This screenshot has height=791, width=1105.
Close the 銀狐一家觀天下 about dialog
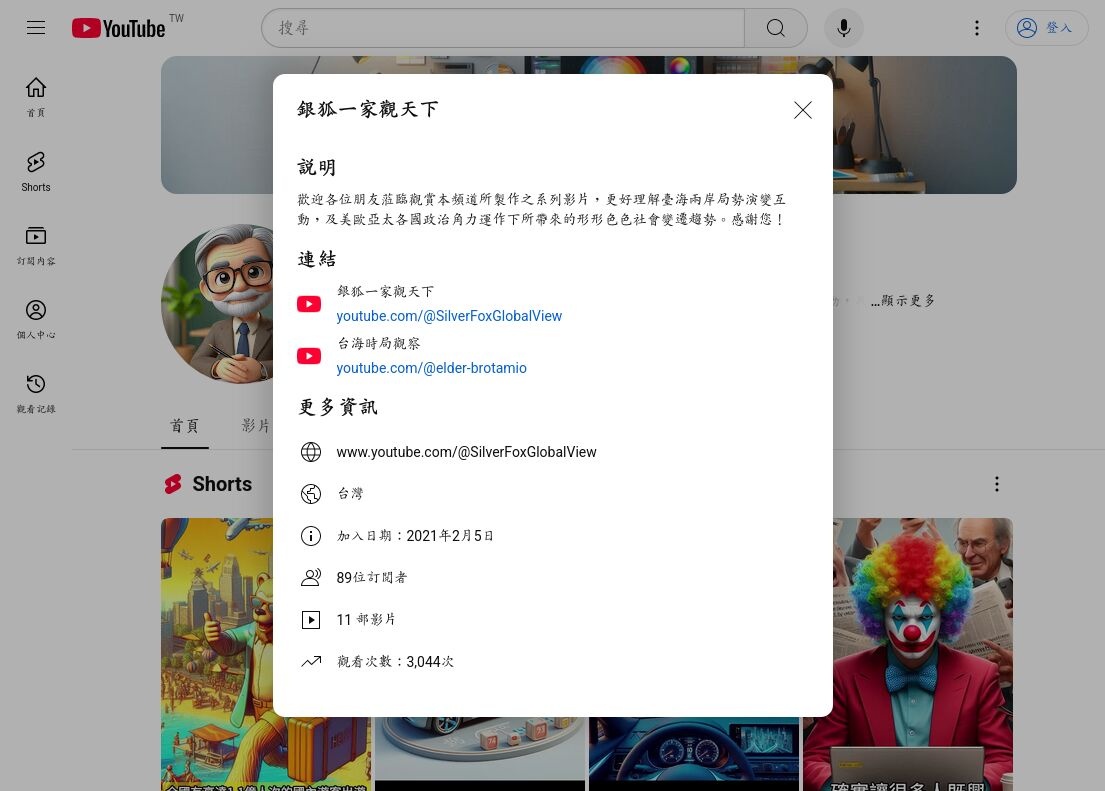click(x=803, y=110)
